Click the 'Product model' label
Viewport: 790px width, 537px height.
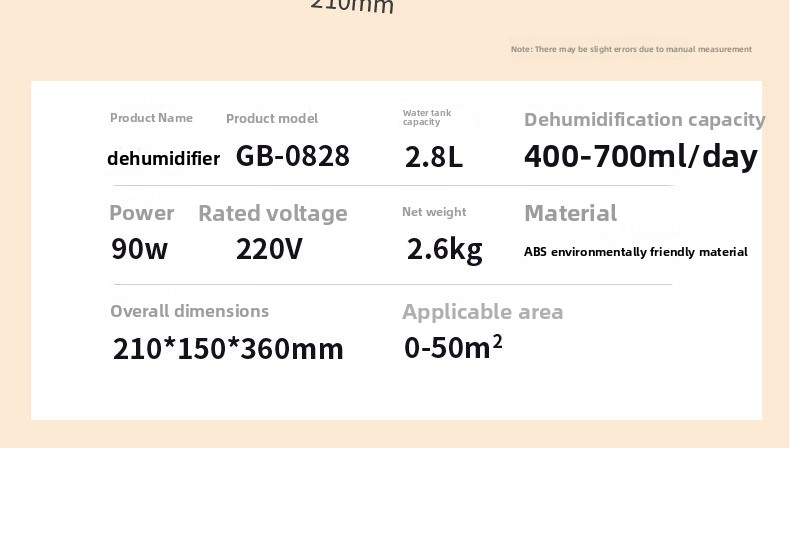point(272,119)
